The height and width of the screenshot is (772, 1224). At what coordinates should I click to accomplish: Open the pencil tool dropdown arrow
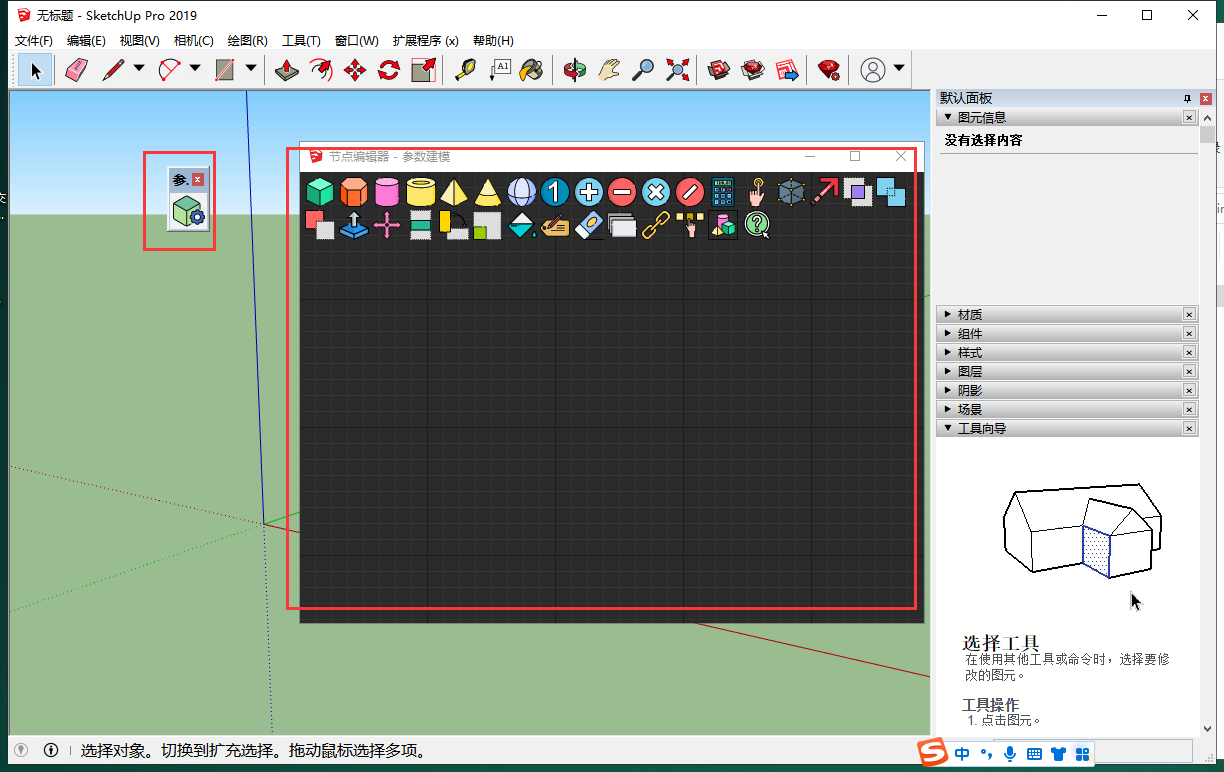139,69
